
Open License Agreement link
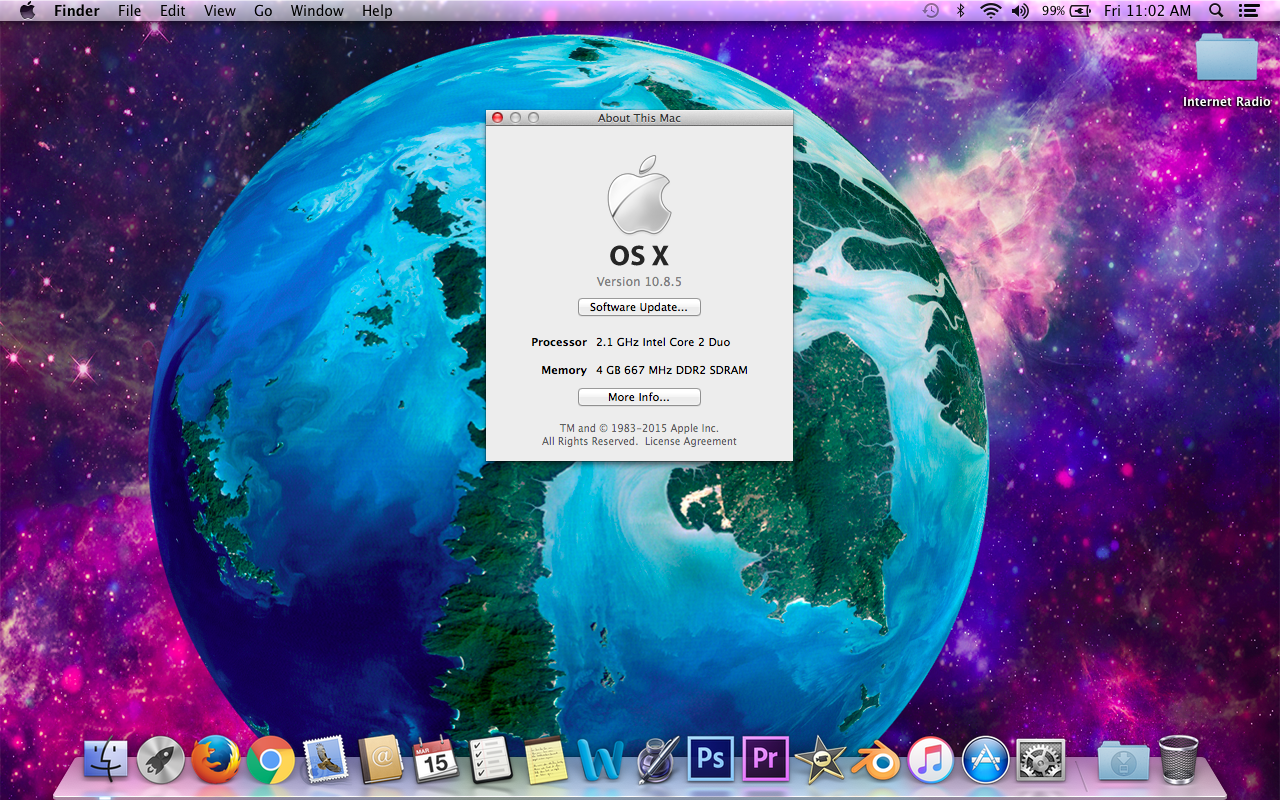click(x=690, y=441)
